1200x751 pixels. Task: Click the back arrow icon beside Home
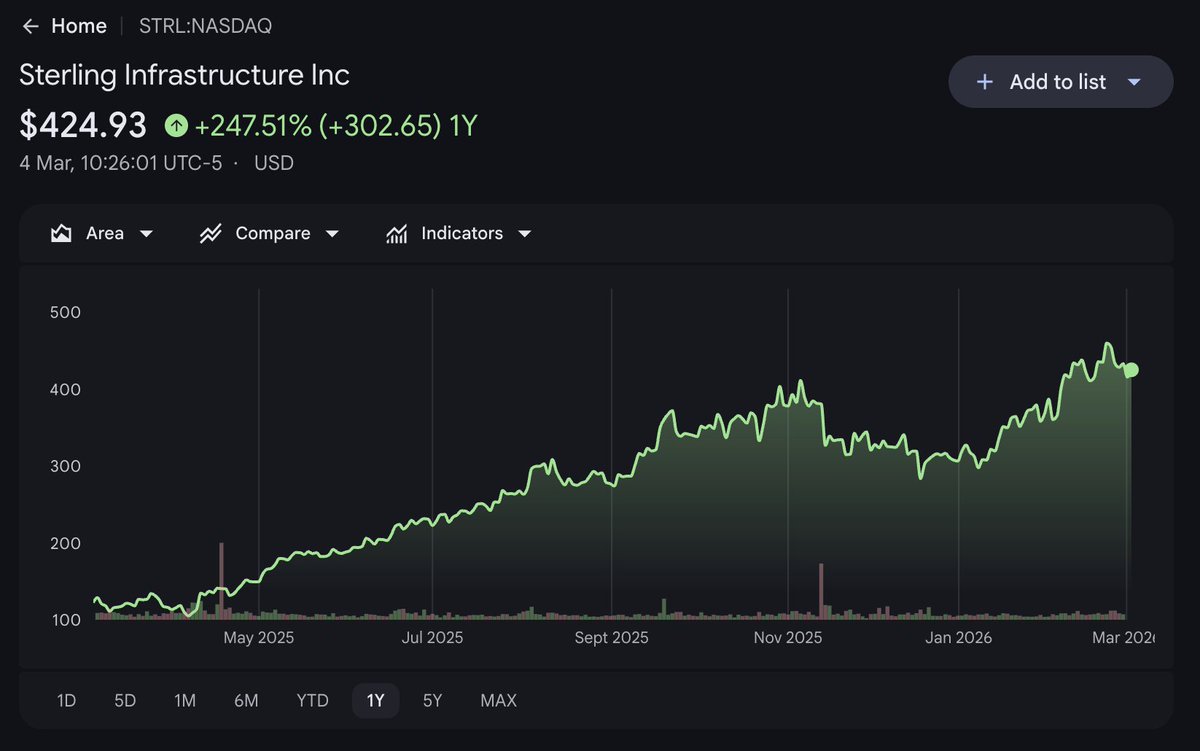(31, 26)
